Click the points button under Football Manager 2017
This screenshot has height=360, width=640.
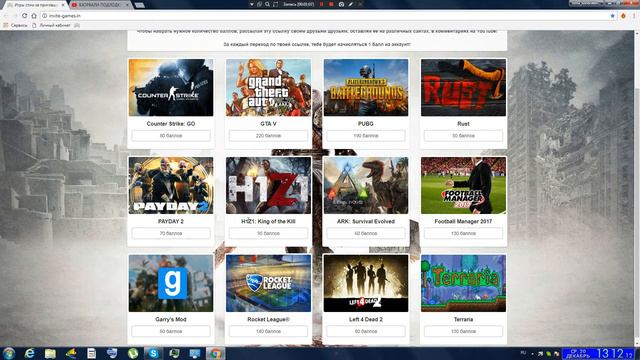(463, 233)
